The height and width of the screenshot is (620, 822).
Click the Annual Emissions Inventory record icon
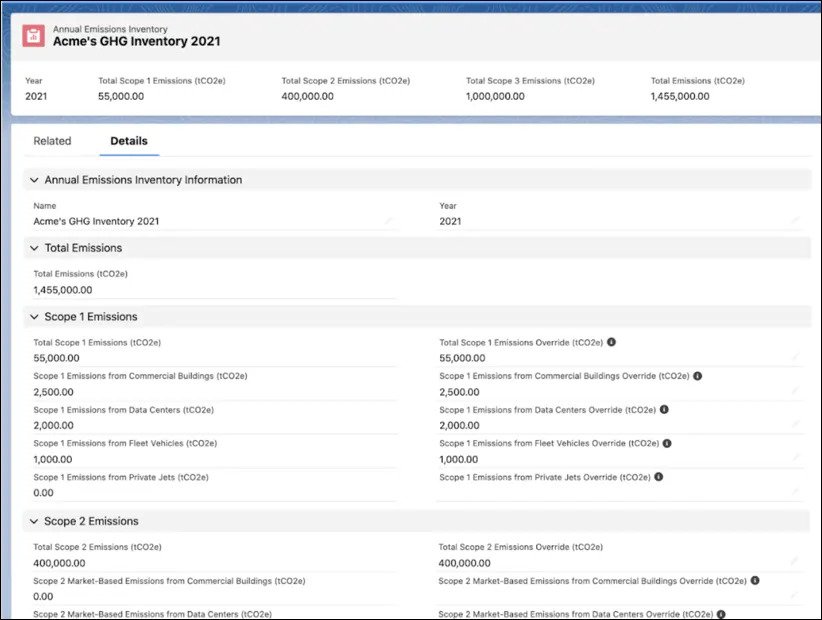tap(34, 36)
